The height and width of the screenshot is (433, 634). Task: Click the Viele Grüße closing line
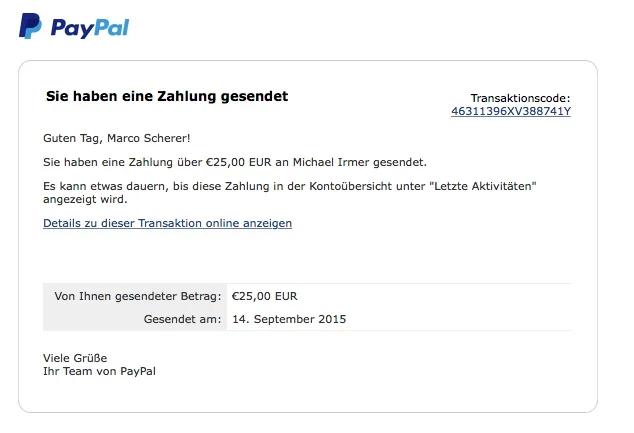(x=75, y=358)
